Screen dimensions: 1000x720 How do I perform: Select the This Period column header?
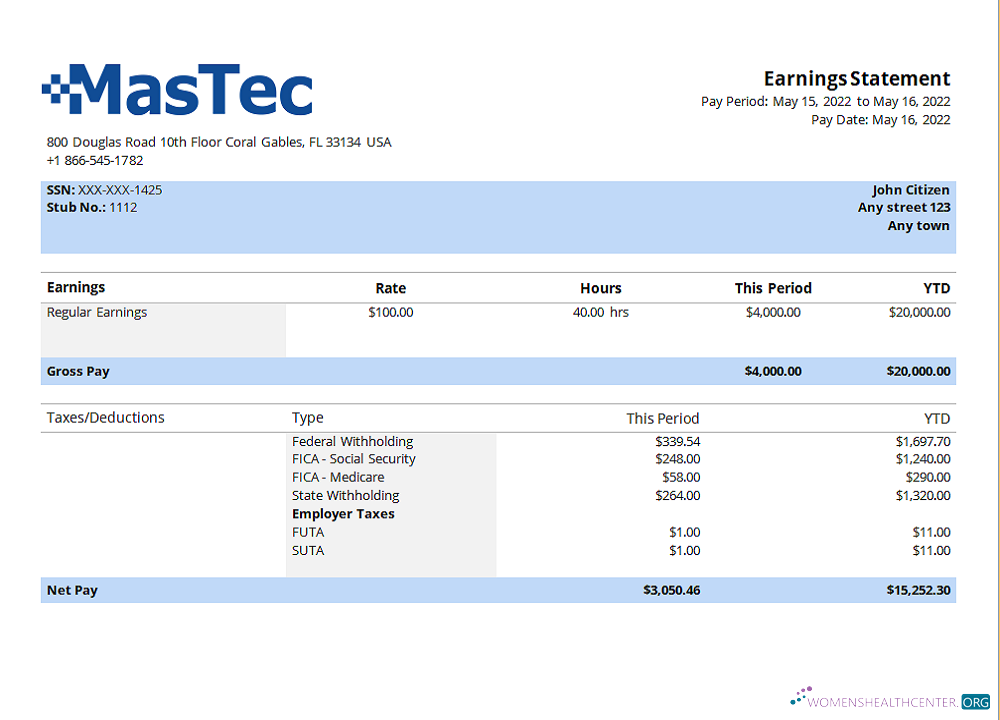pyautogui.click(x=773, y=287)
